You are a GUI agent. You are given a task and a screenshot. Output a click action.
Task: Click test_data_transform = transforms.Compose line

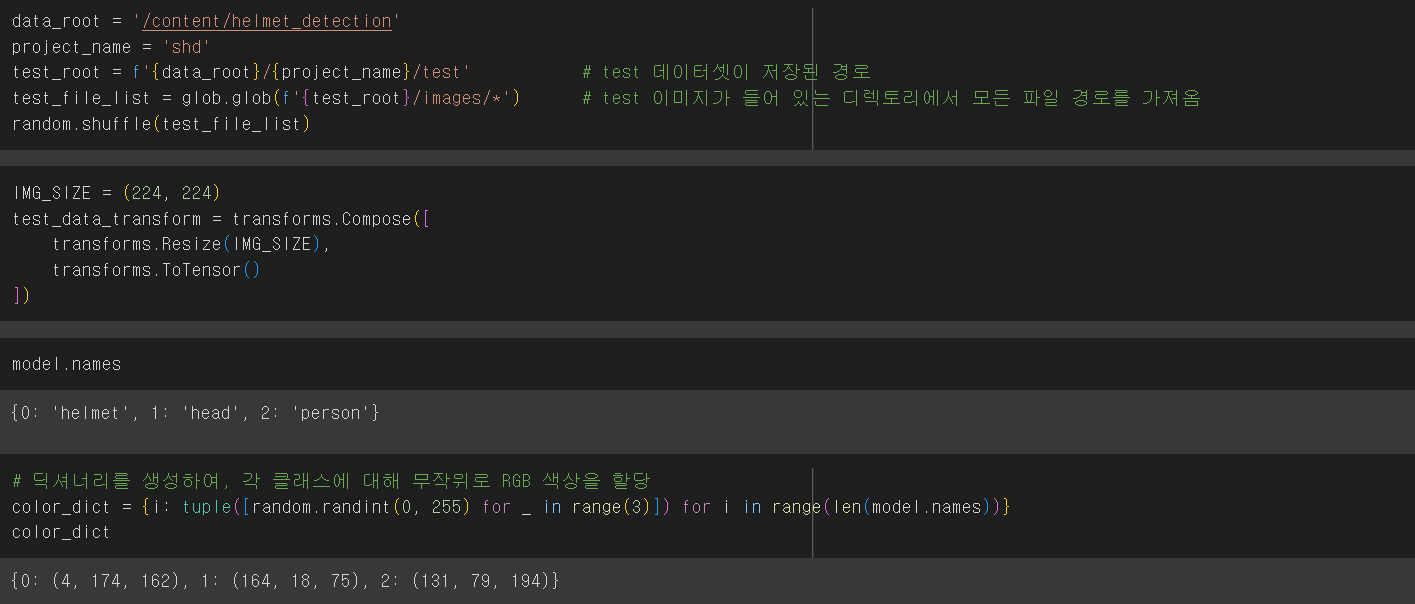pyautogui.click(x=221, y=218)
